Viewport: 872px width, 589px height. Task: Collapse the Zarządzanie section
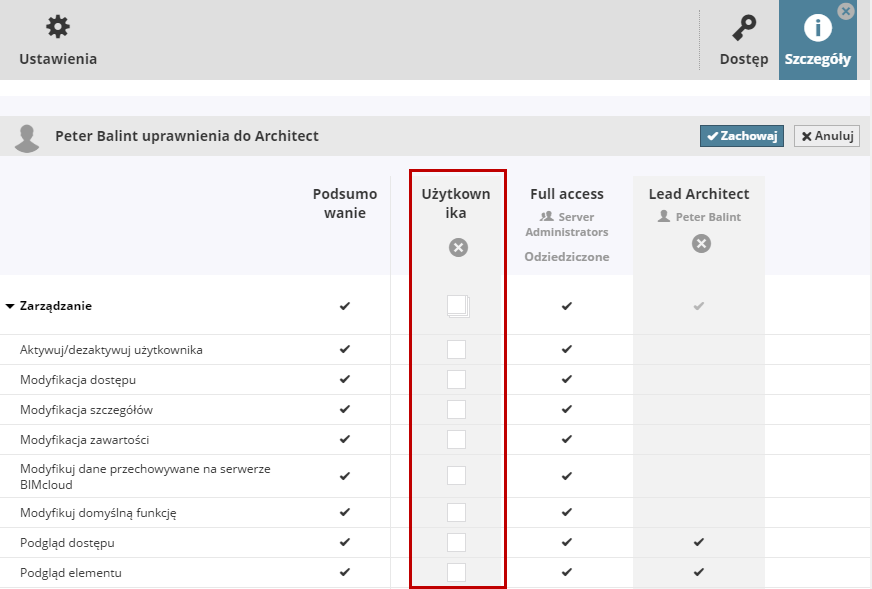point(10,306)
